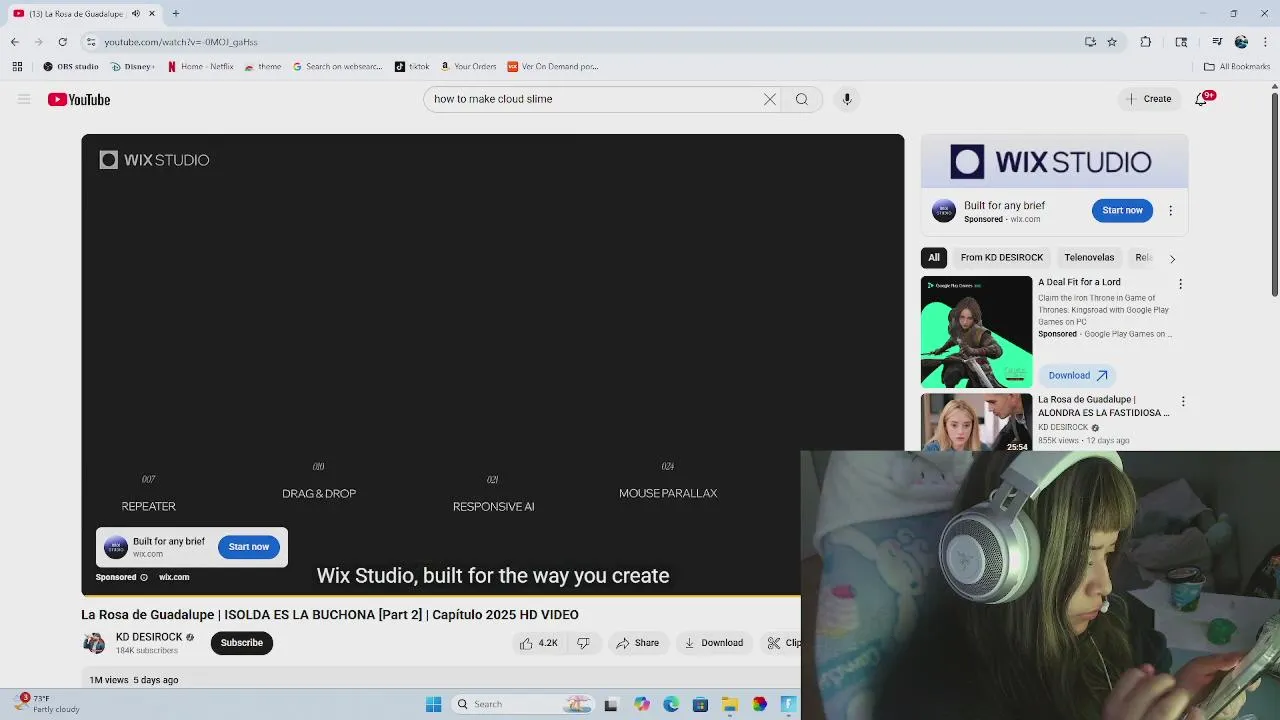Open the Chrome apps grid shortcut
Image resolution: width=1280 pixels, height=720 pixels.
tap(17, 67)
